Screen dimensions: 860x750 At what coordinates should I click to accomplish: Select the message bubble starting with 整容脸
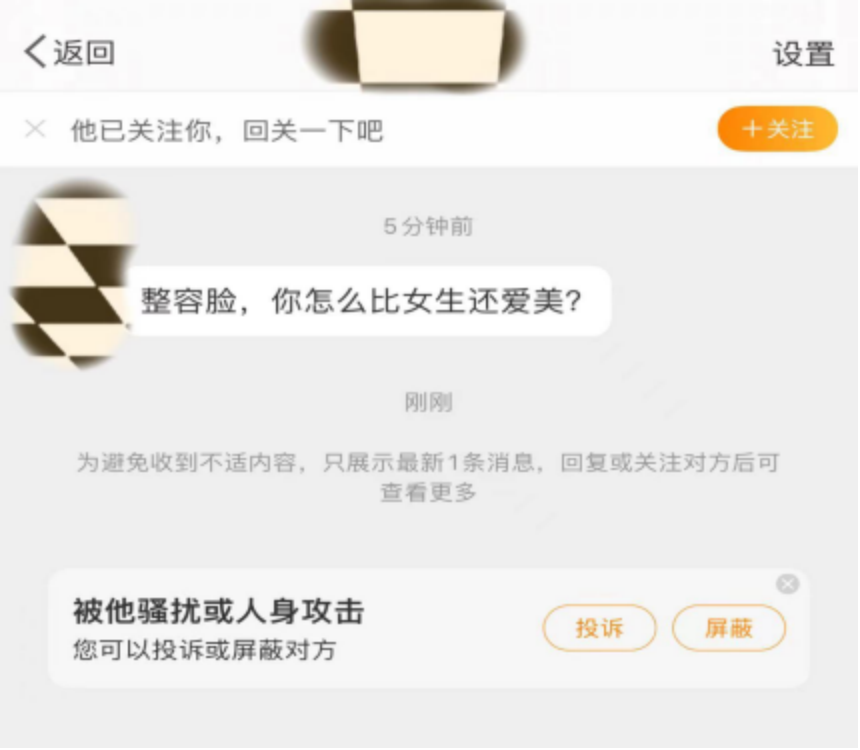tap(369, 302)
